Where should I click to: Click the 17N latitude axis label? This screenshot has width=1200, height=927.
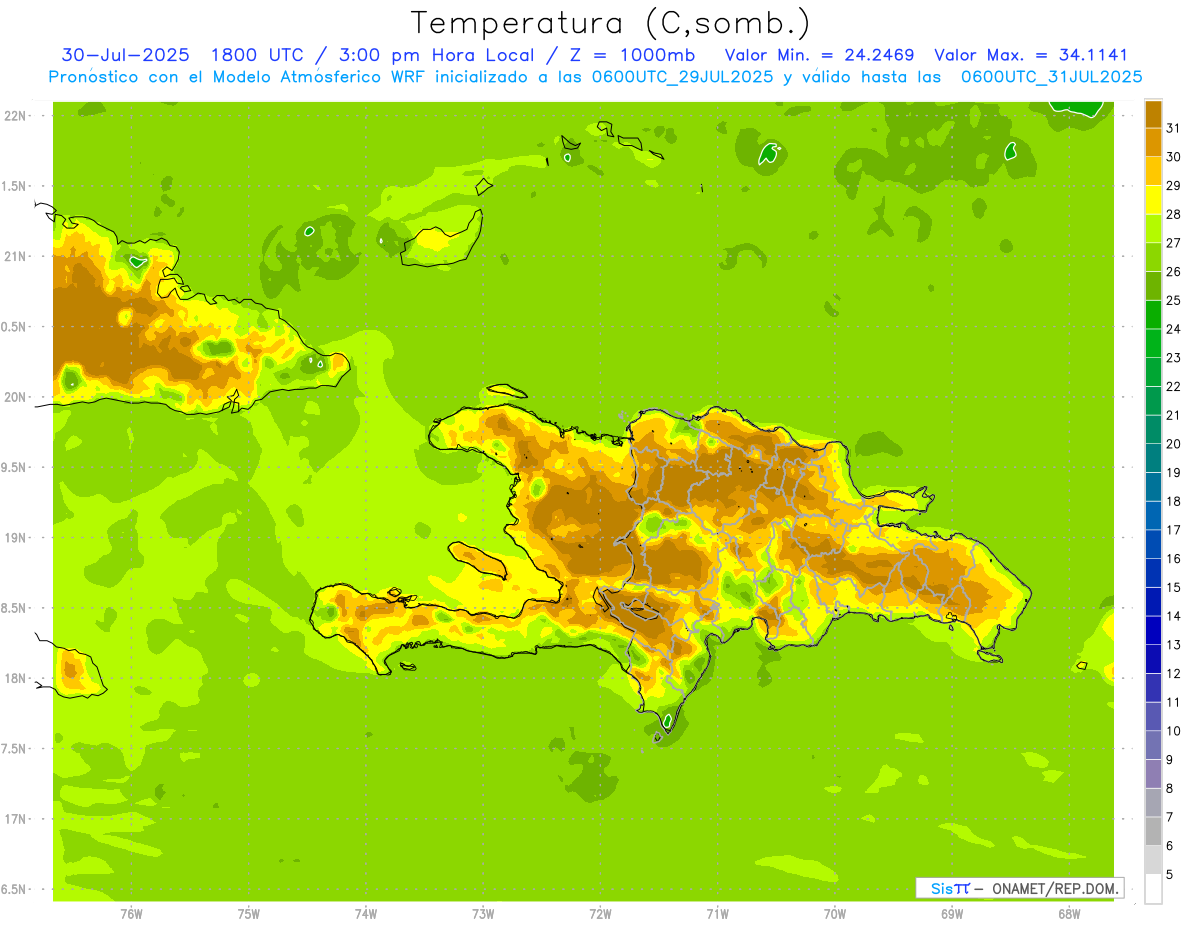click(x=15, y=819)
